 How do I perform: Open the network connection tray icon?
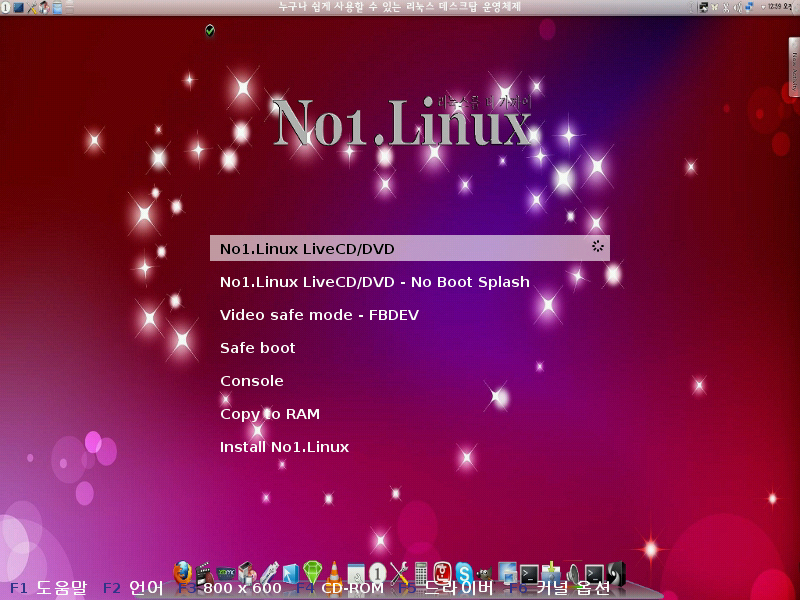pos(749,7)
